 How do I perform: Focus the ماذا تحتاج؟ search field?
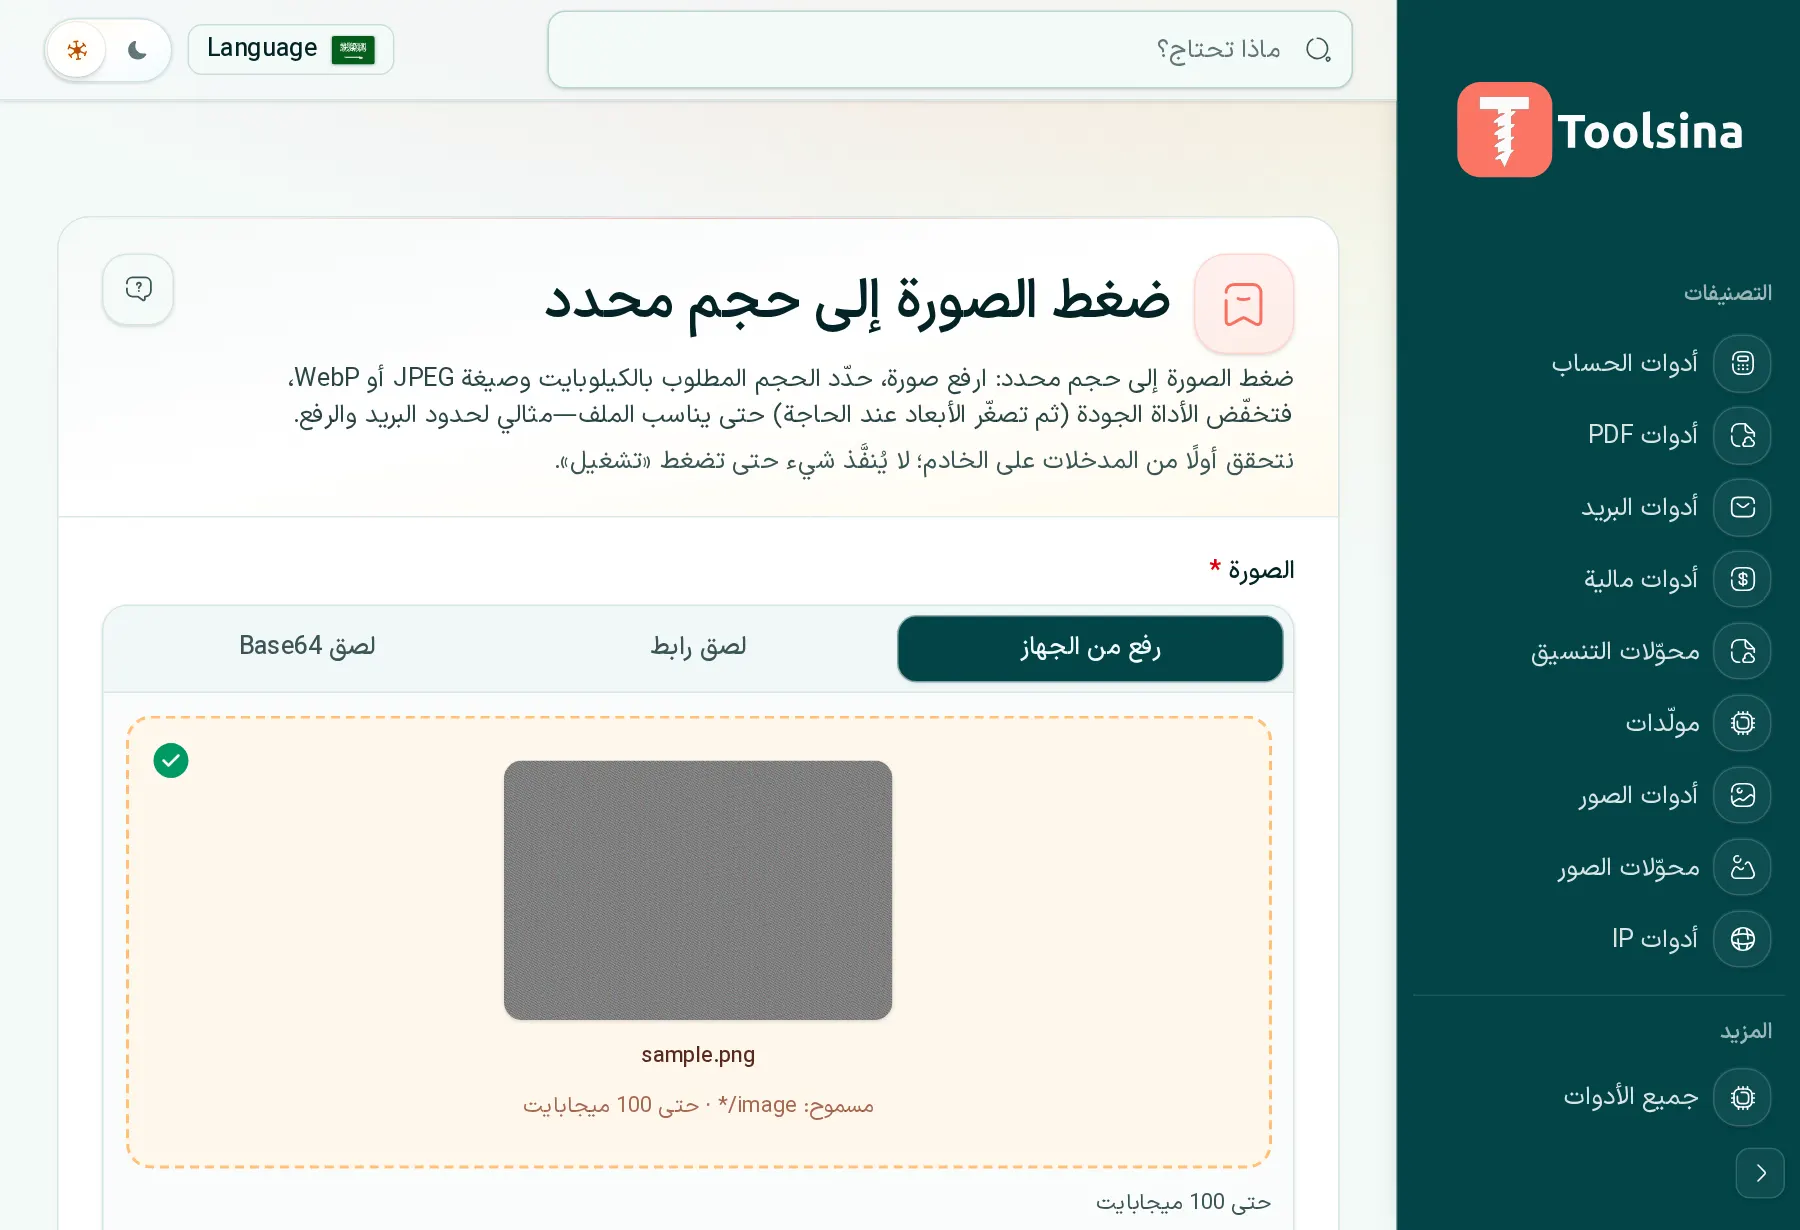click(x=950, y=49)
